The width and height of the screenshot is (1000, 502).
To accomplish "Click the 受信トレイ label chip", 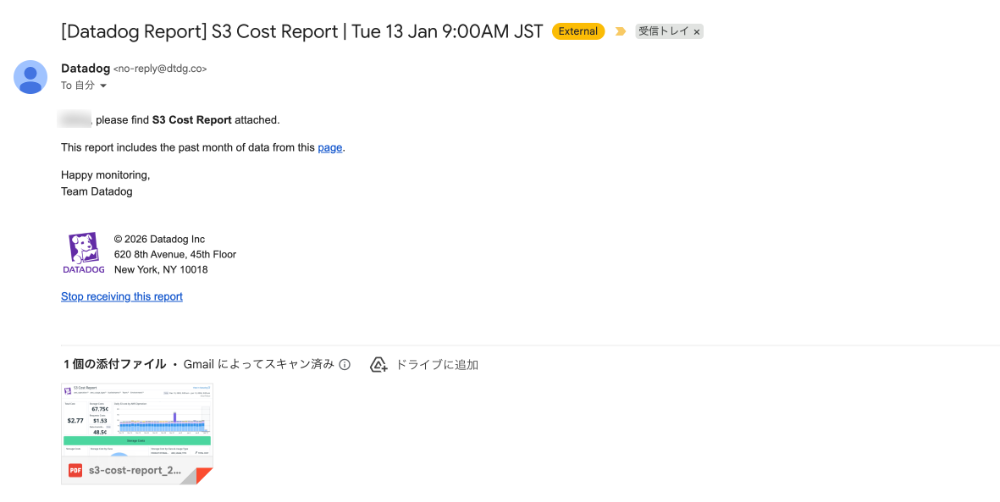I will [x=669, y=31].
